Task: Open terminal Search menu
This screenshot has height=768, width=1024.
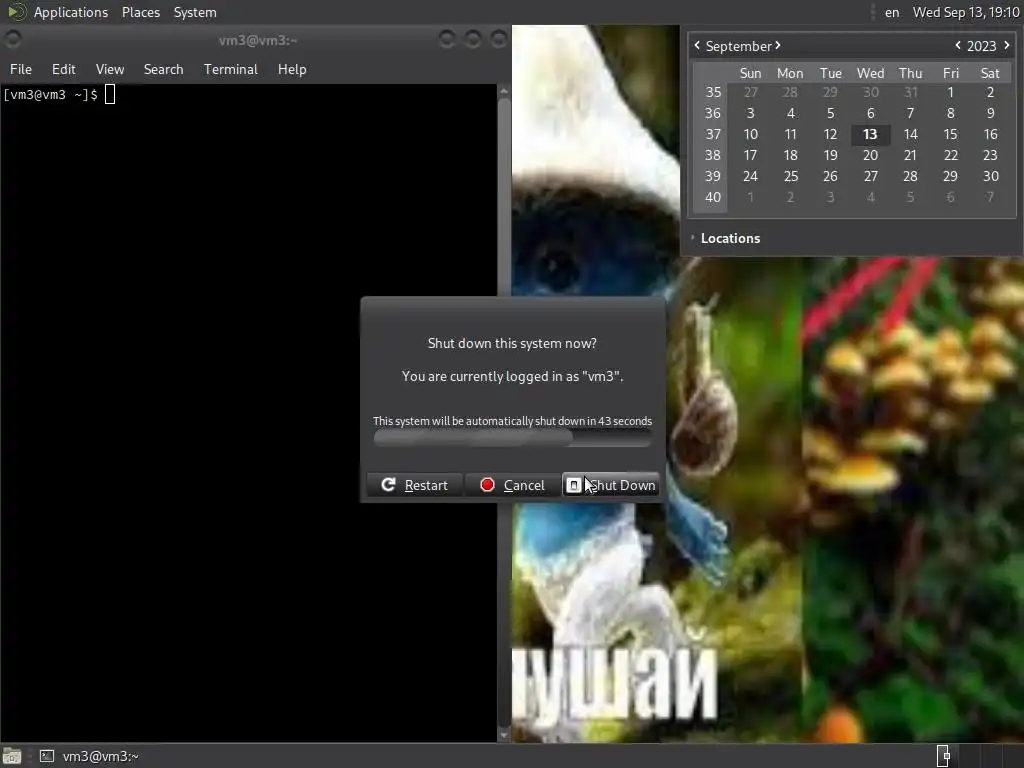Action: (x=163, y=69)
